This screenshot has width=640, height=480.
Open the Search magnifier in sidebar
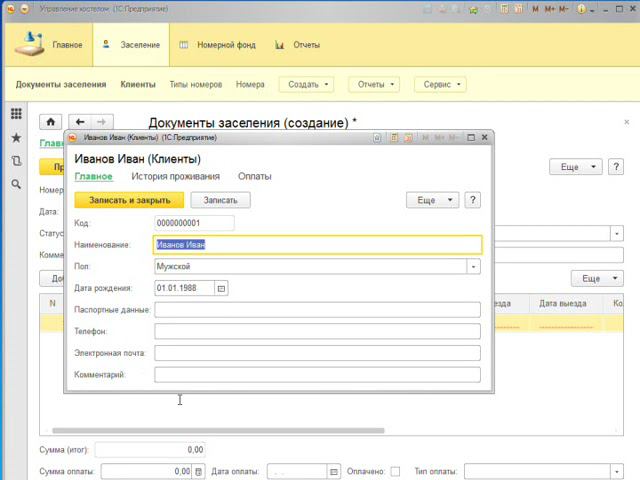tap(16, 184)
